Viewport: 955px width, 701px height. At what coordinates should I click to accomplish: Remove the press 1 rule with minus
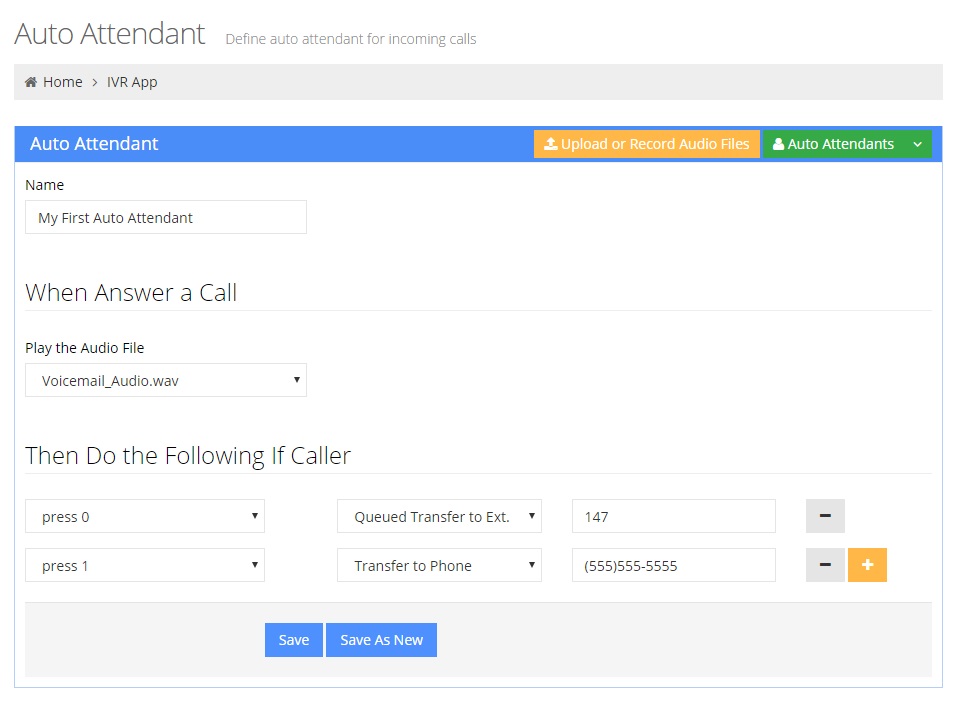pos(825,565)
